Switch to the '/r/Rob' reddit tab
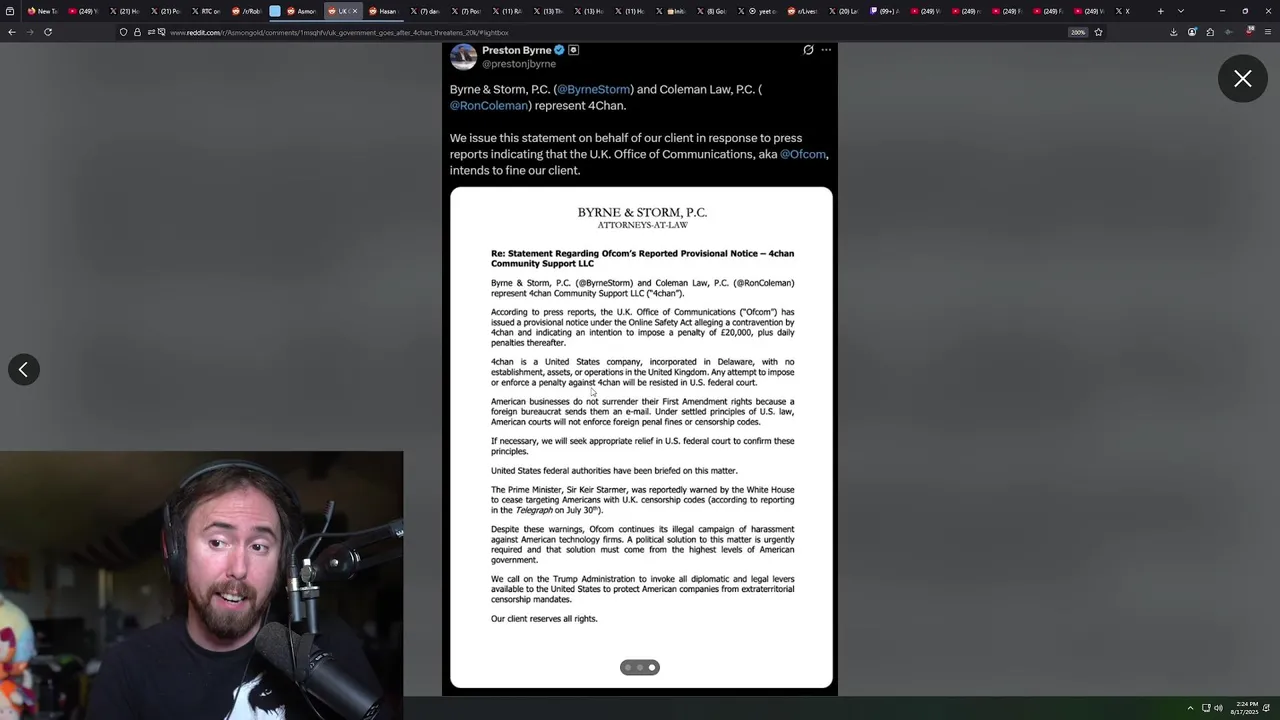The width and height of the screenshot is (1280, 720). pyautogui.click(x=248, y=11)
